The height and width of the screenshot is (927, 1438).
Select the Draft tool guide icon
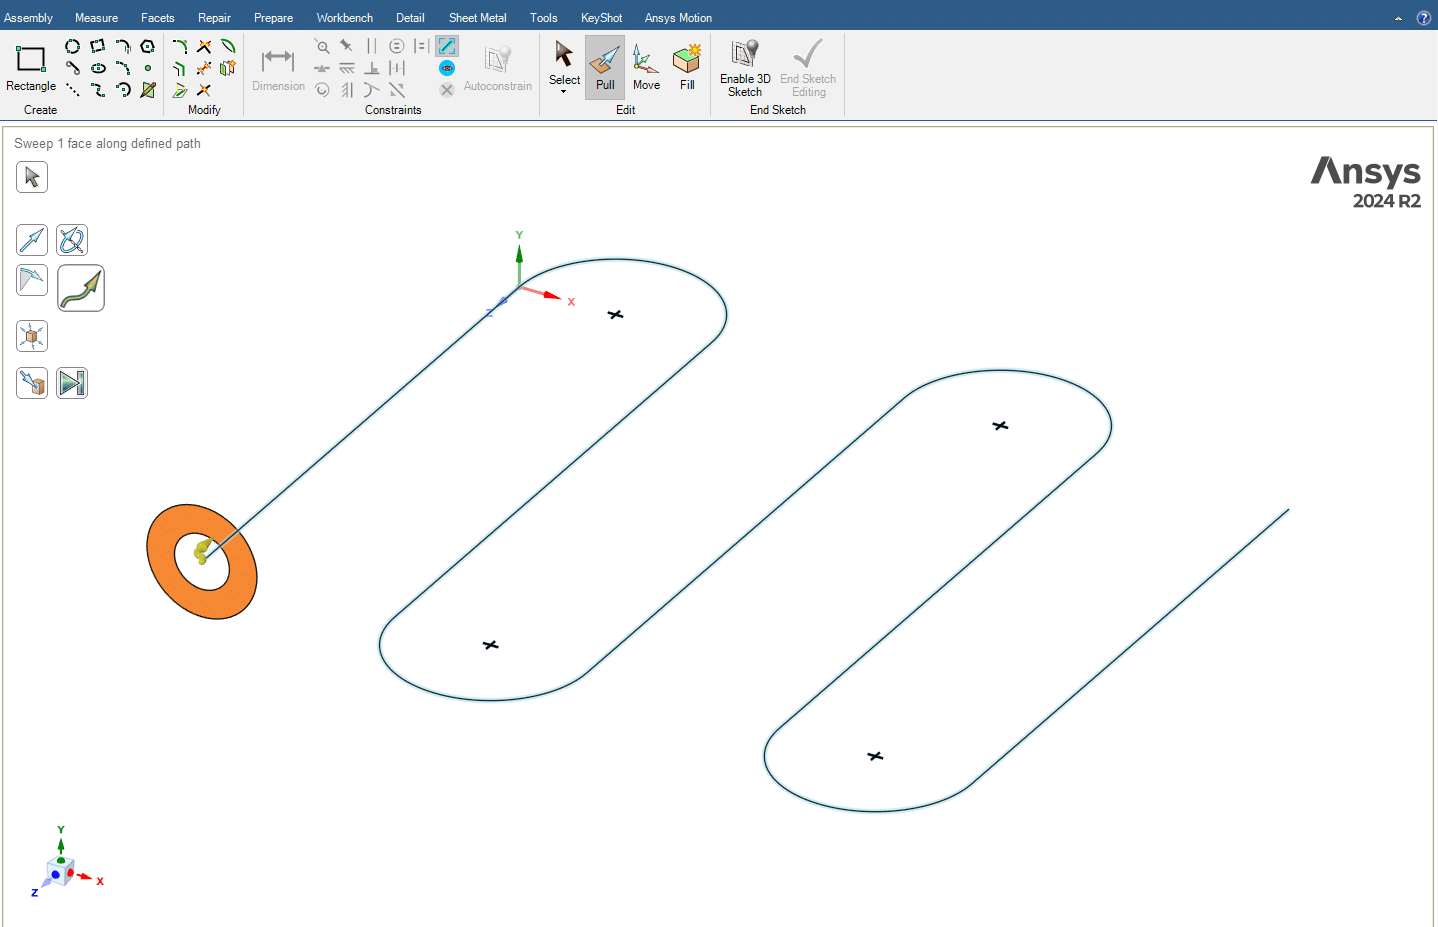tap(32, 280)
